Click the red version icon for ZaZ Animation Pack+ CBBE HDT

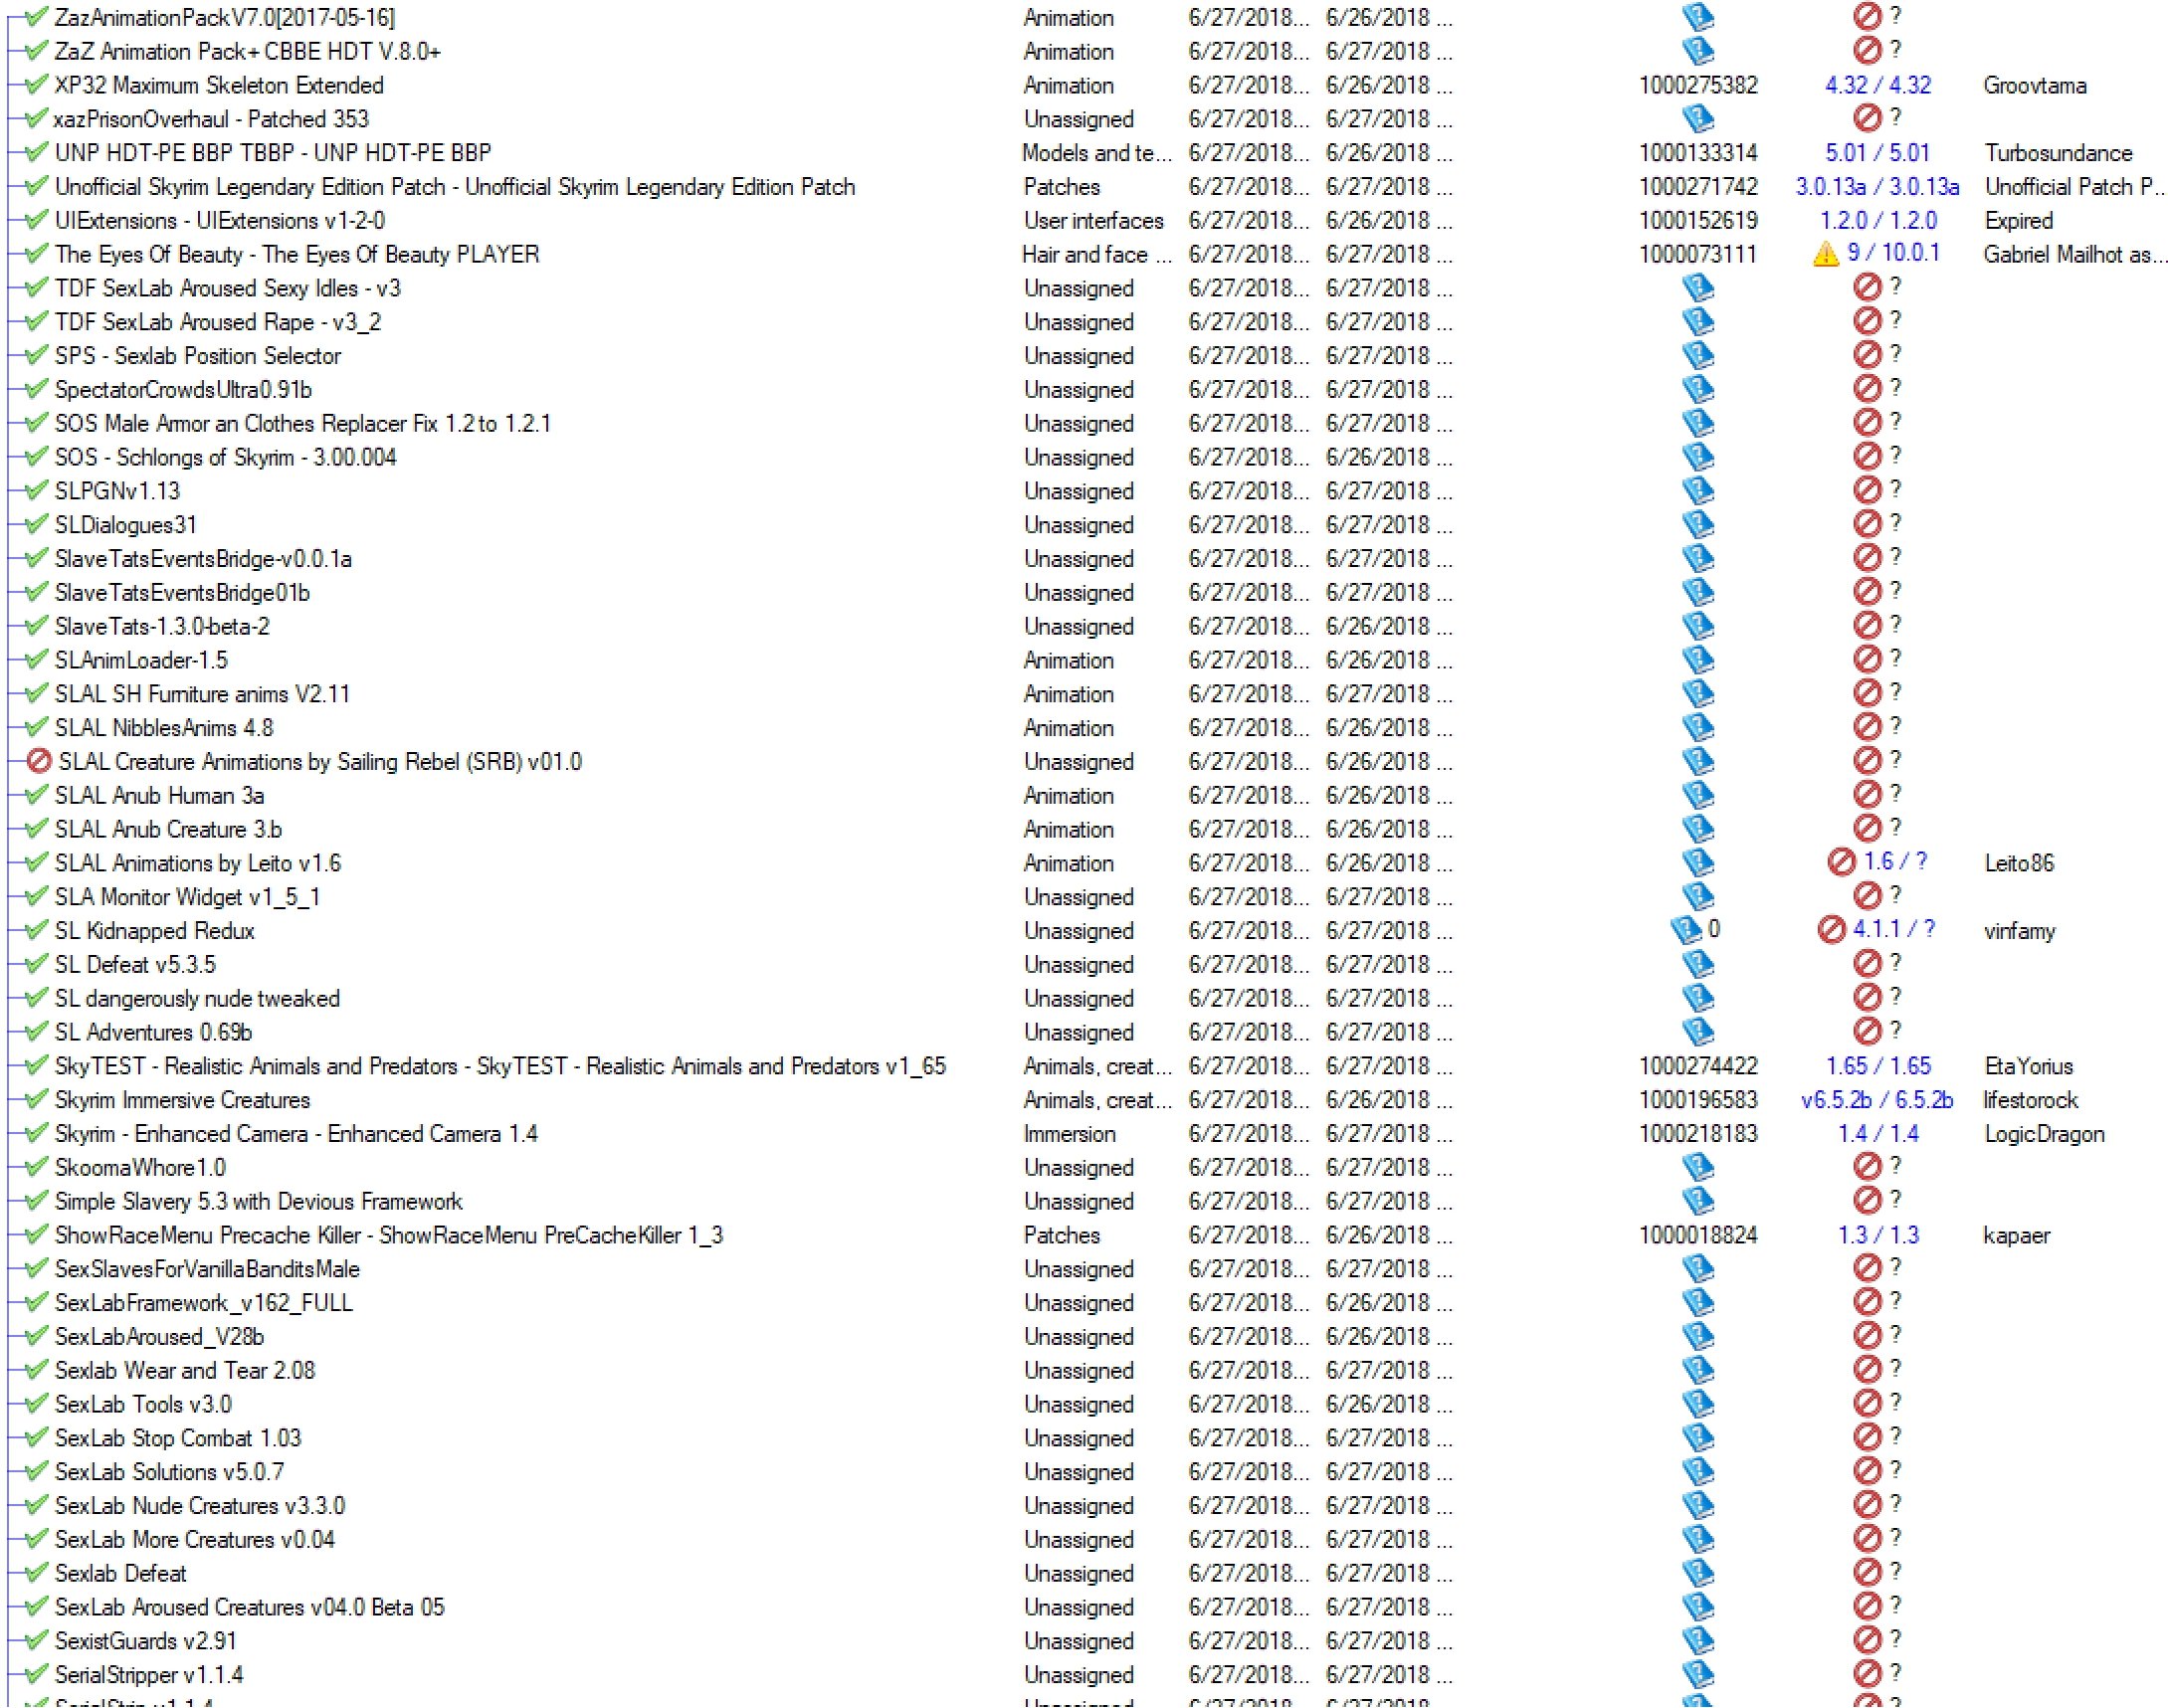[1866, 50]
